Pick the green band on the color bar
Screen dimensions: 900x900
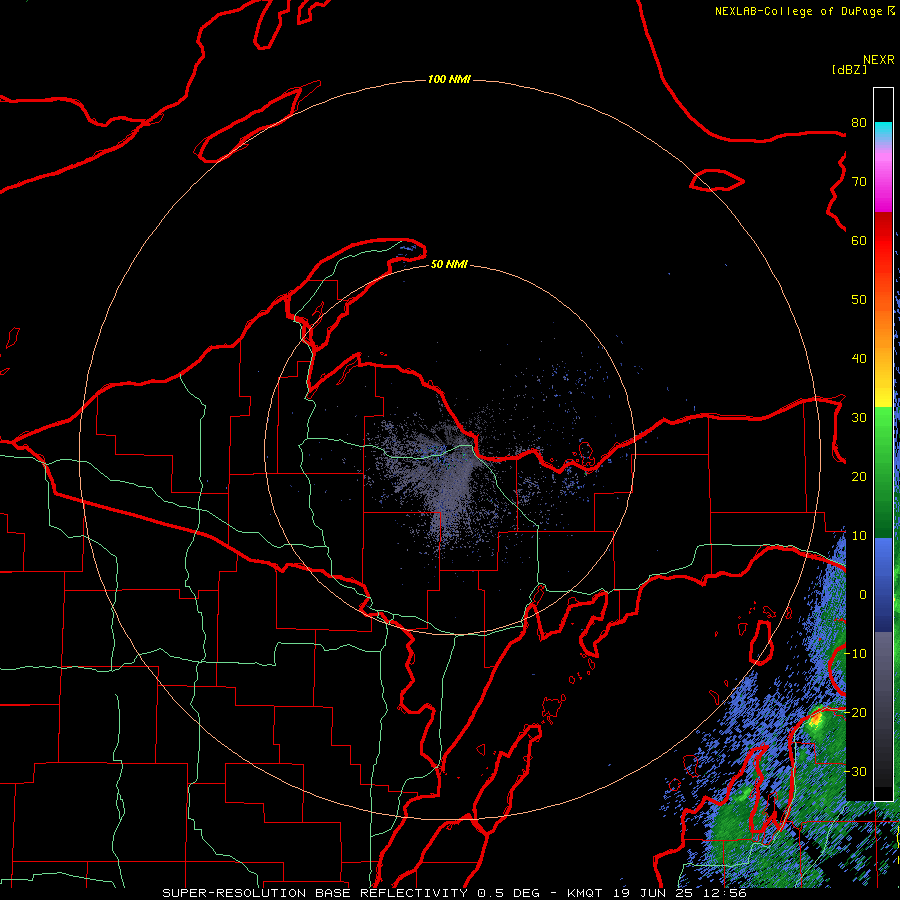[883, 472]
